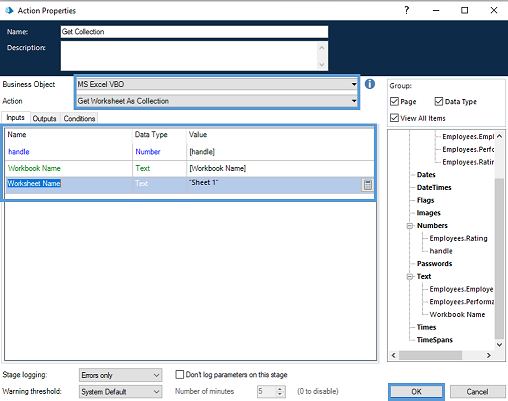Select the Worksheet Name input row
The width and height of the screenshot is (508, 401).
[190, 185]
